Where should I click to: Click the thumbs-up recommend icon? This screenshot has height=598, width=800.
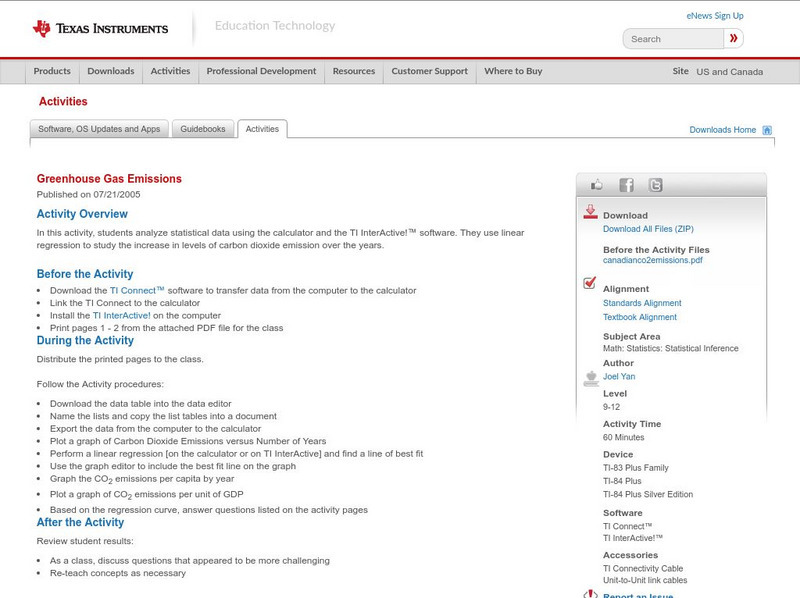click(597, 183)
